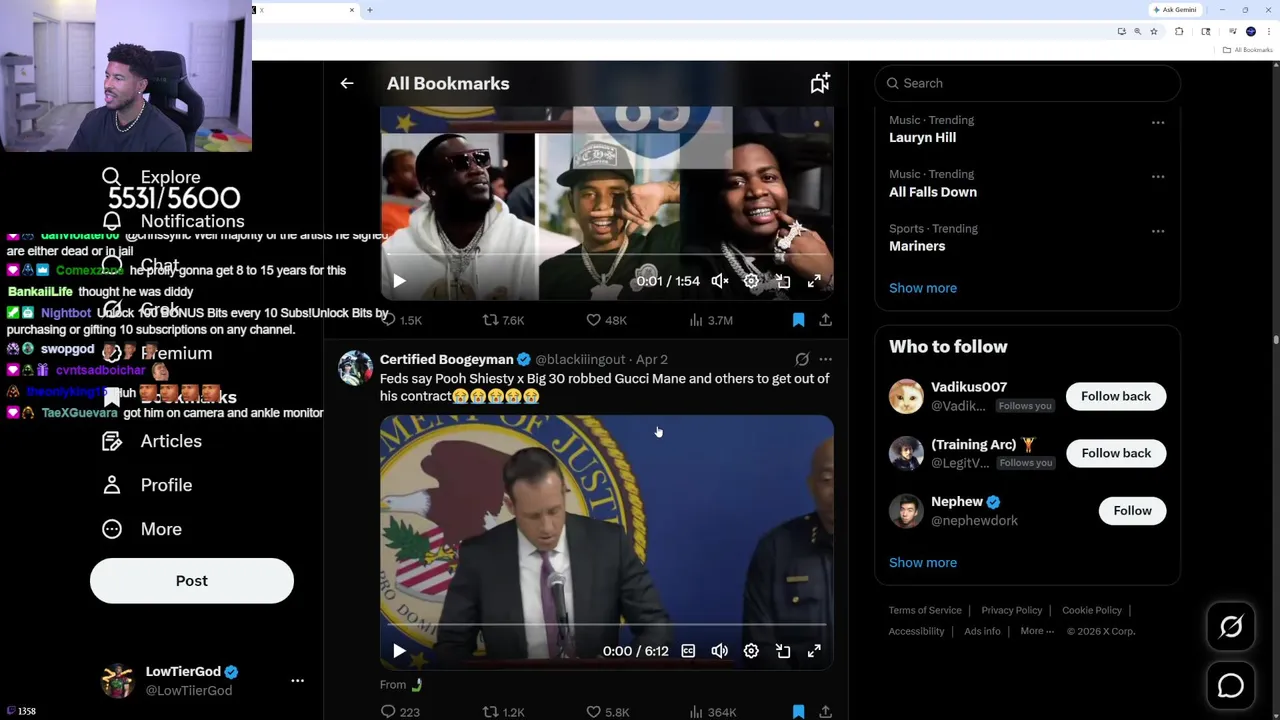Open the Lauryn Hill trending topic

tap(922, 138)
